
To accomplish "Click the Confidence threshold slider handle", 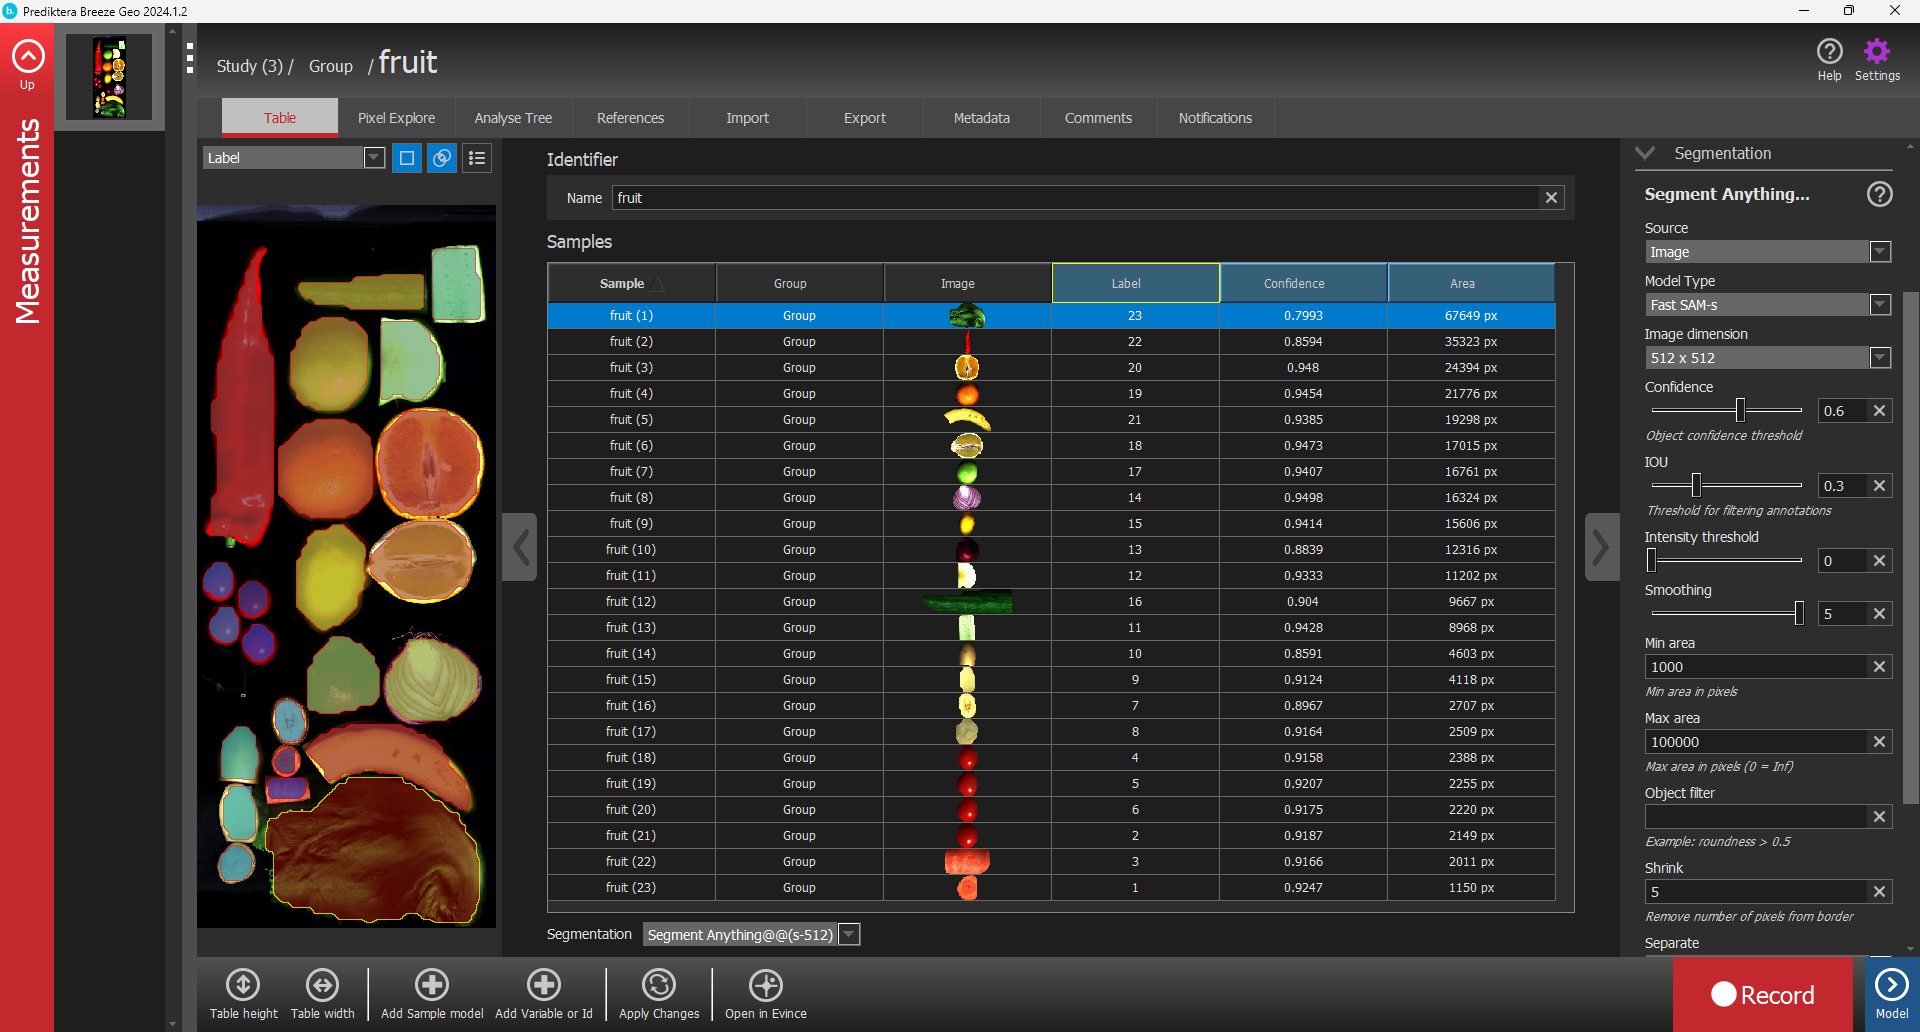I will tap(1740, 410).
